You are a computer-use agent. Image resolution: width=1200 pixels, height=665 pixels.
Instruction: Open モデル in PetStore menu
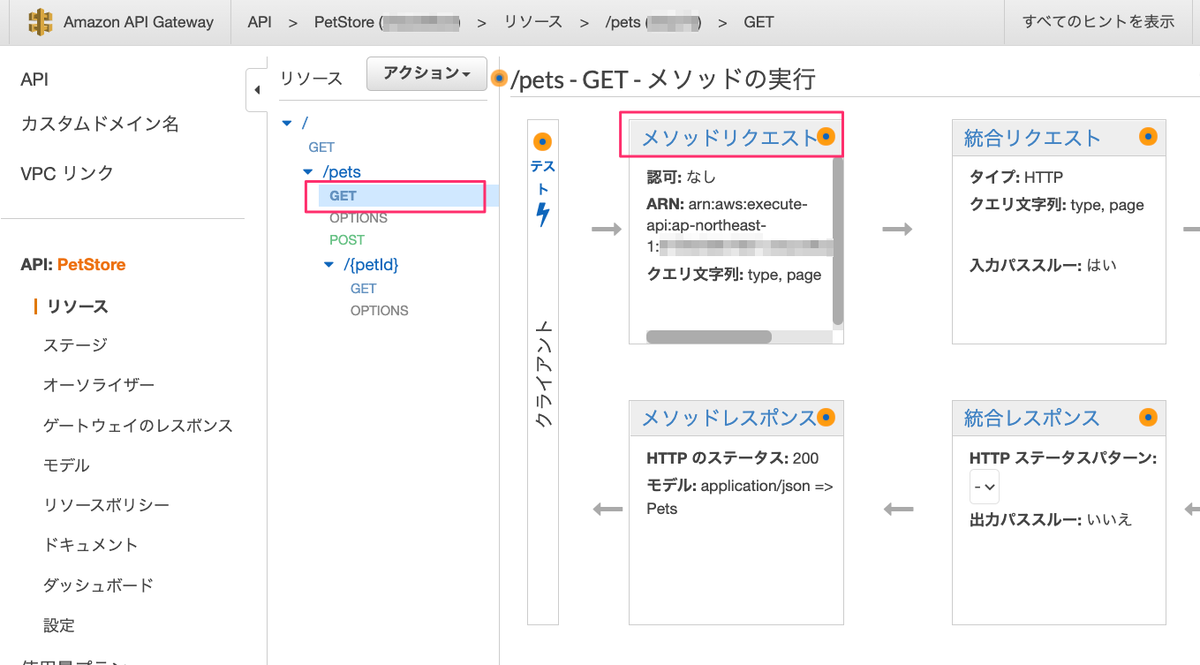[66, 465]
